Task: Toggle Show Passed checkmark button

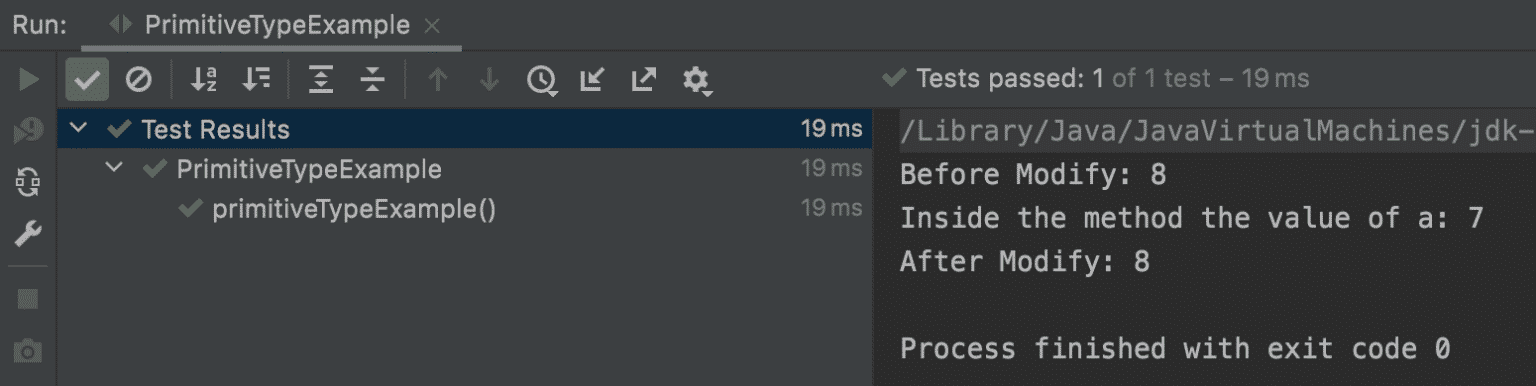Action: tap(87, 79)
